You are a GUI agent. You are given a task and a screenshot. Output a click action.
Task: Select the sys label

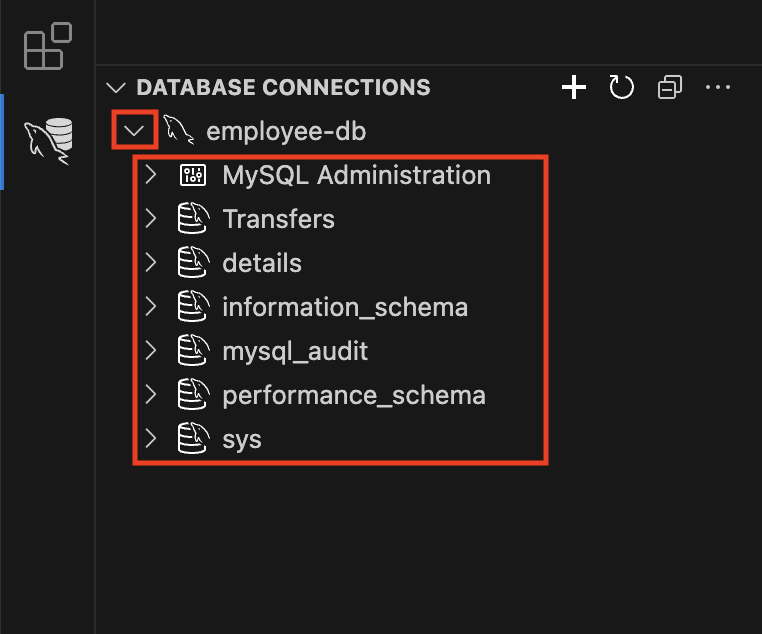click(x=242, y=441)
